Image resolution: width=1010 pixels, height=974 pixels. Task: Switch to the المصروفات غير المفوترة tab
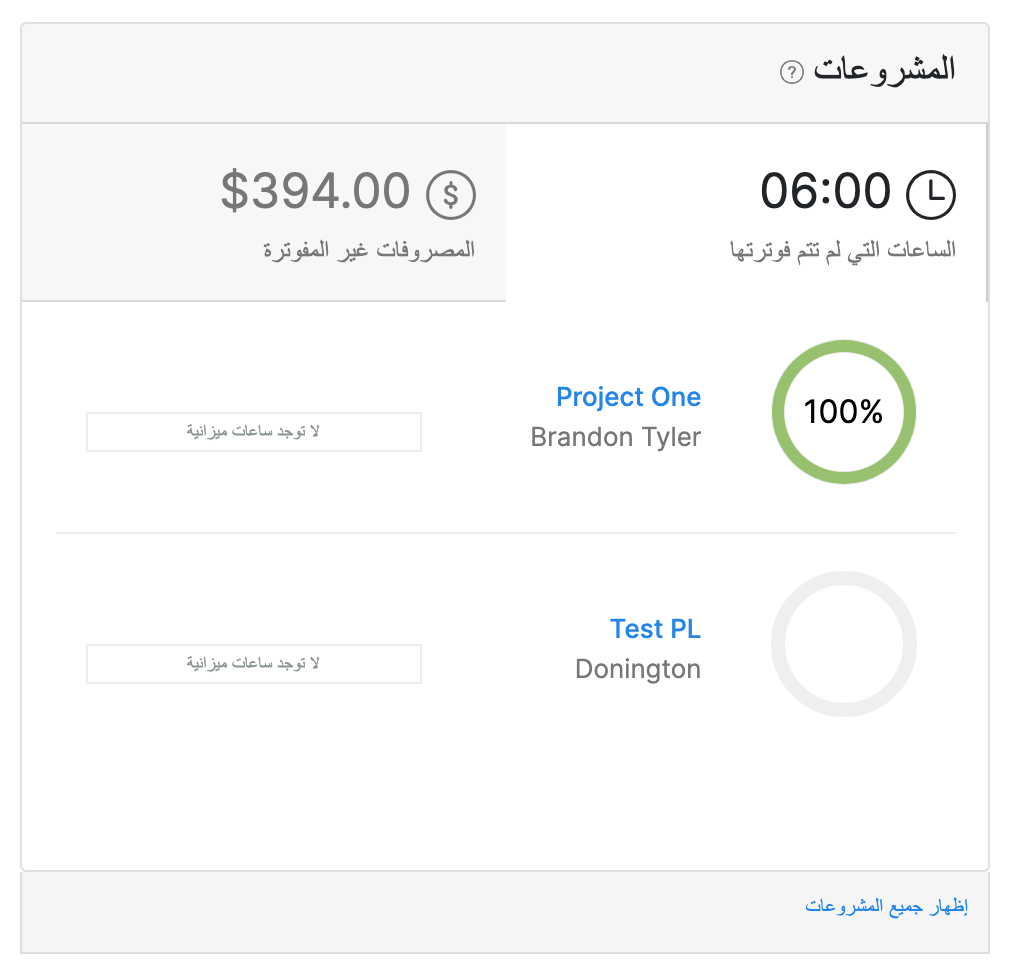369,249
